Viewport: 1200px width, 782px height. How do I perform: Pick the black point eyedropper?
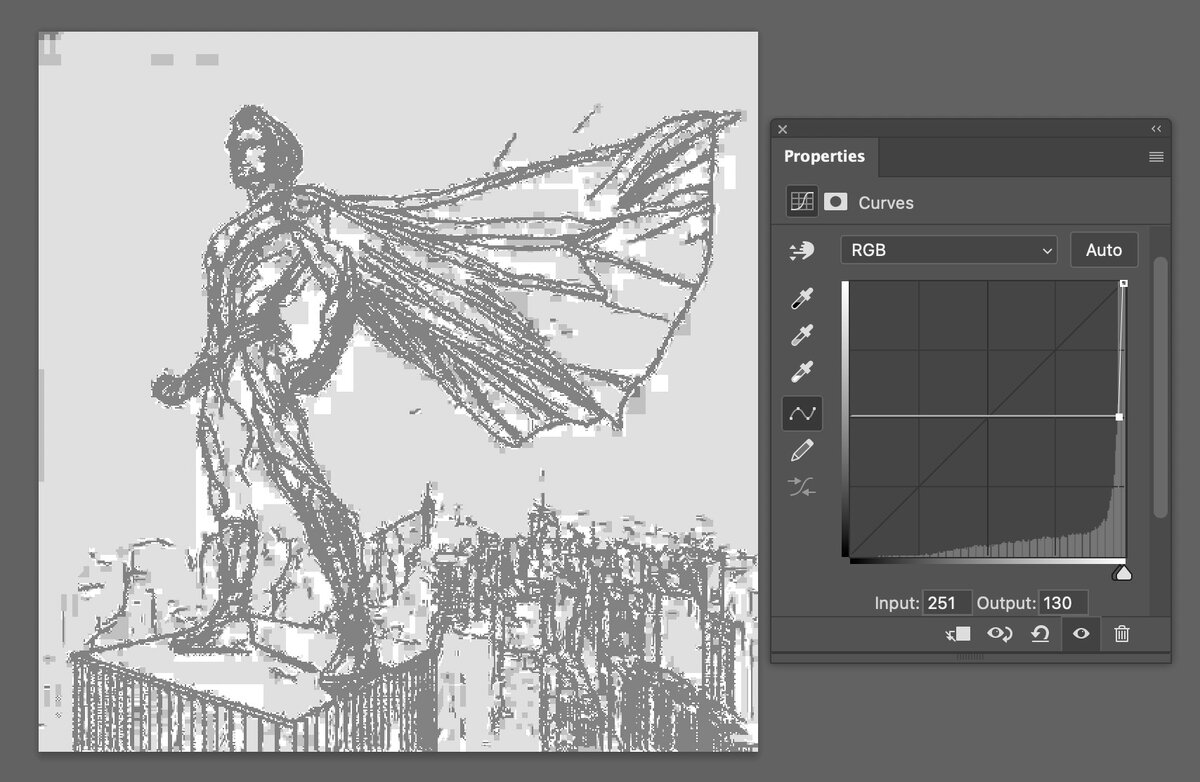(x=802, y=298)
